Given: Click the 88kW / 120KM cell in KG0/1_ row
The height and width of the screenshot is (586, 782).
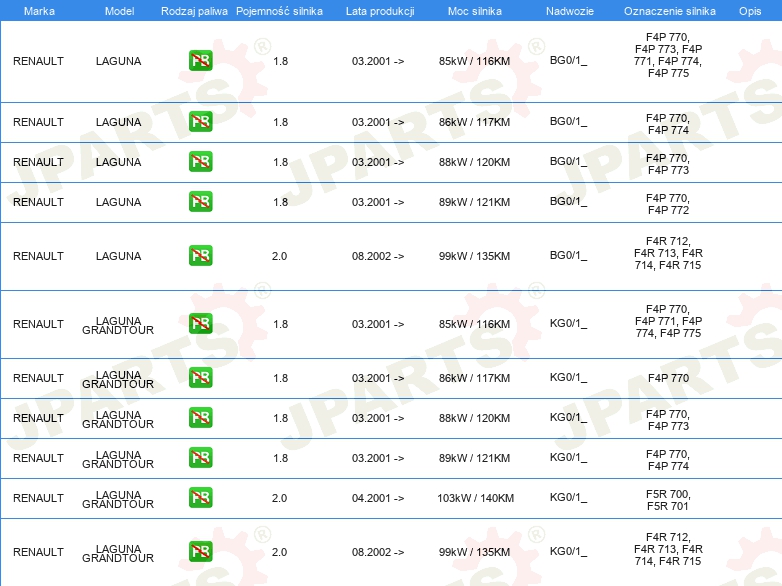Looking at the screenshot, I should 474,418.
